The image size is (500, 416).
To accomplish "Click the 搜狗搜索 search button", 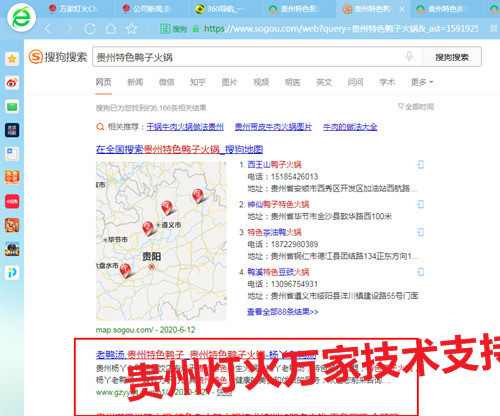I will pyautogui.click(x=452, y=57).
